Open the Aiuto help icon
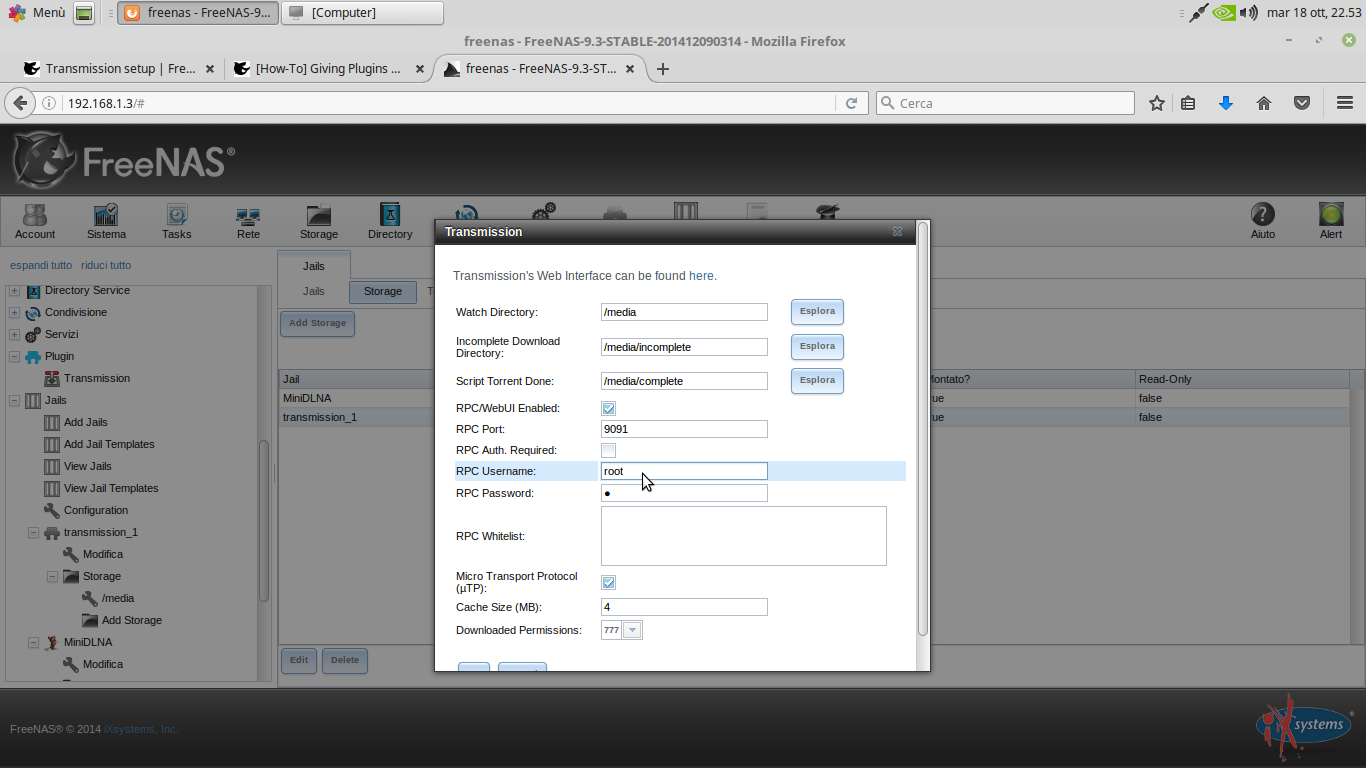This screenshot has height=768, width=1366. click(x=1263, y=221)
